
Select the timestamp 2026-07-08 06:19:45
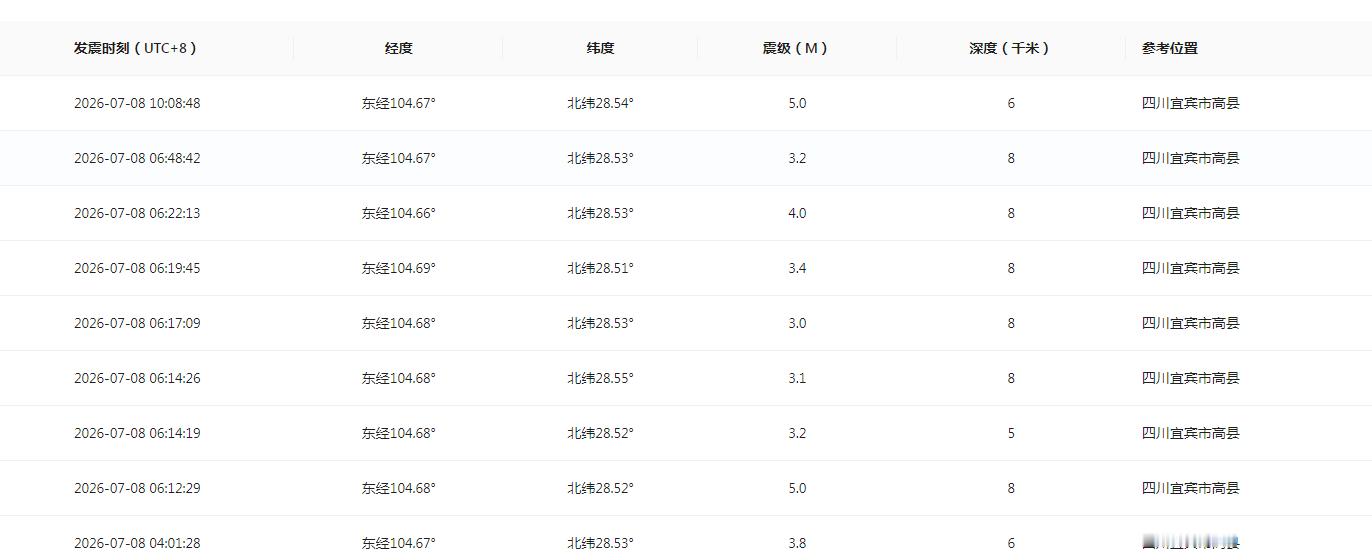(137, 268)
